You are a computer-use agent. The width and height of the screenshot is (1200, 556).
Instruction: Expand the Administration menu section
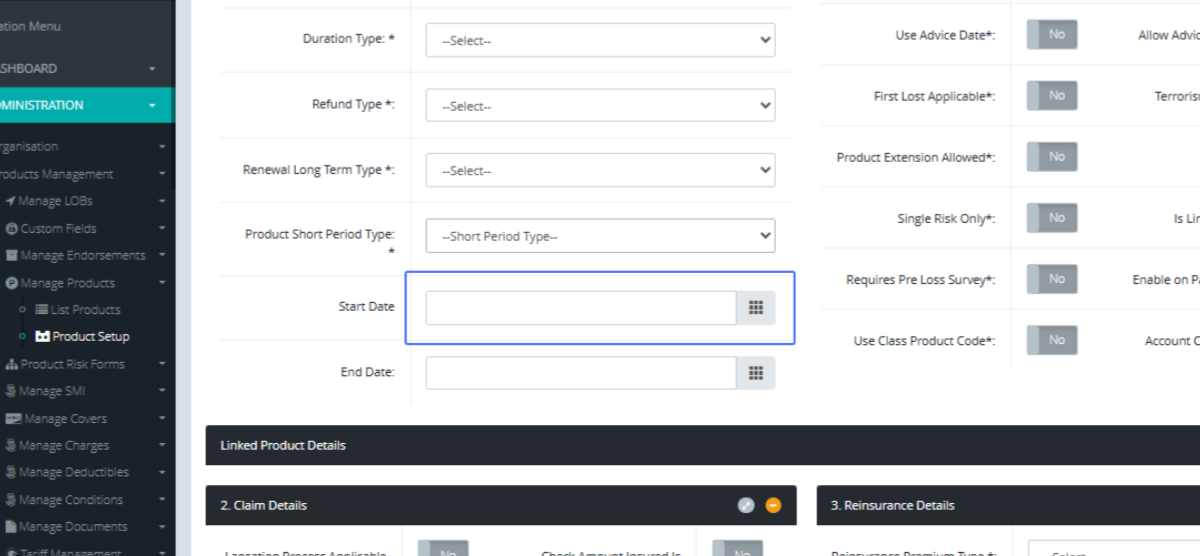(80, 105)
